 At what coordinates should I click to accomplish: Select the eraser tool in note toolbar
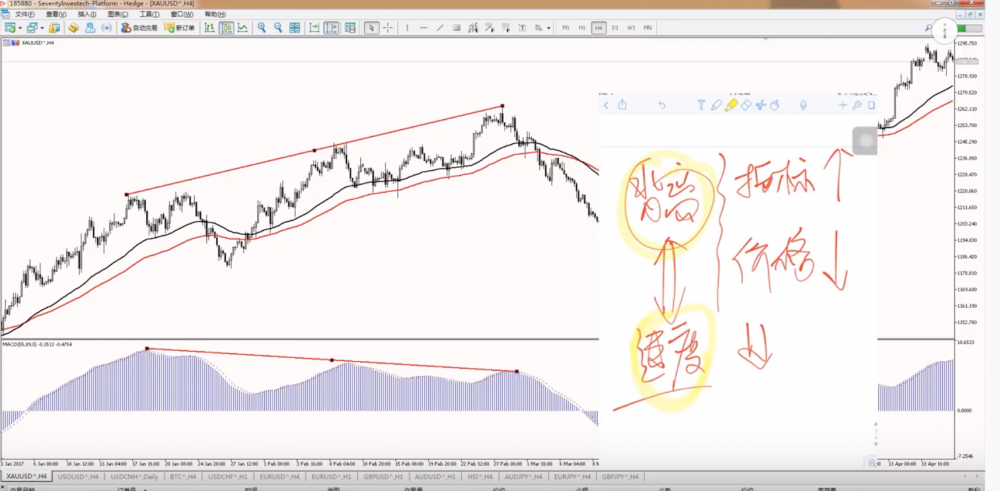745,105
